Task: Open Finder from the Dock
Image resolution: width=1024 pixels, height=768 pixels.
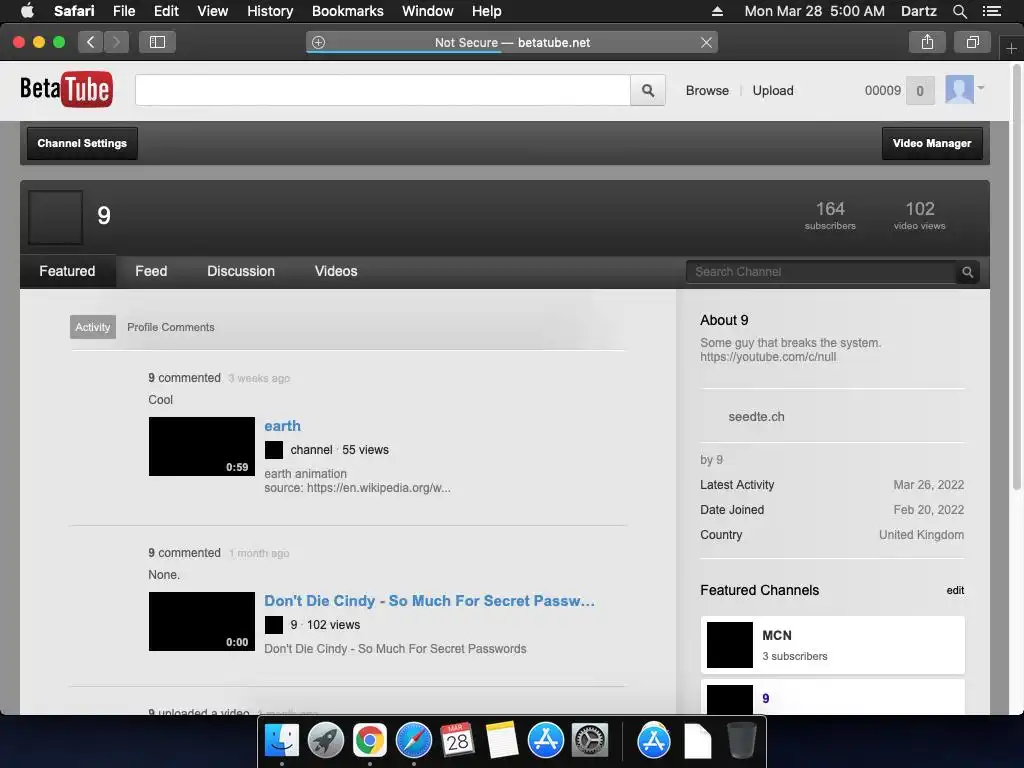Action: 281,740
